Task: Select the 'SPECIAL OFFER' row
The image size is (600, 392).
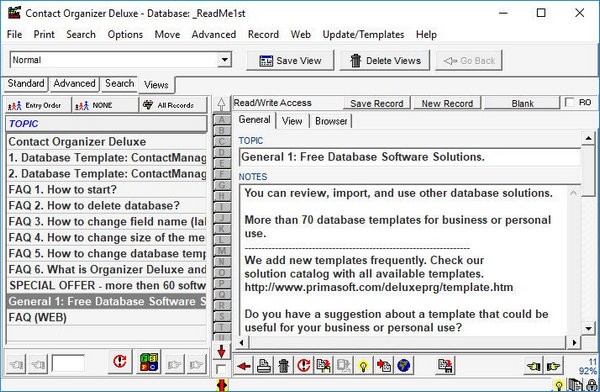Action: tap(106, 285)
